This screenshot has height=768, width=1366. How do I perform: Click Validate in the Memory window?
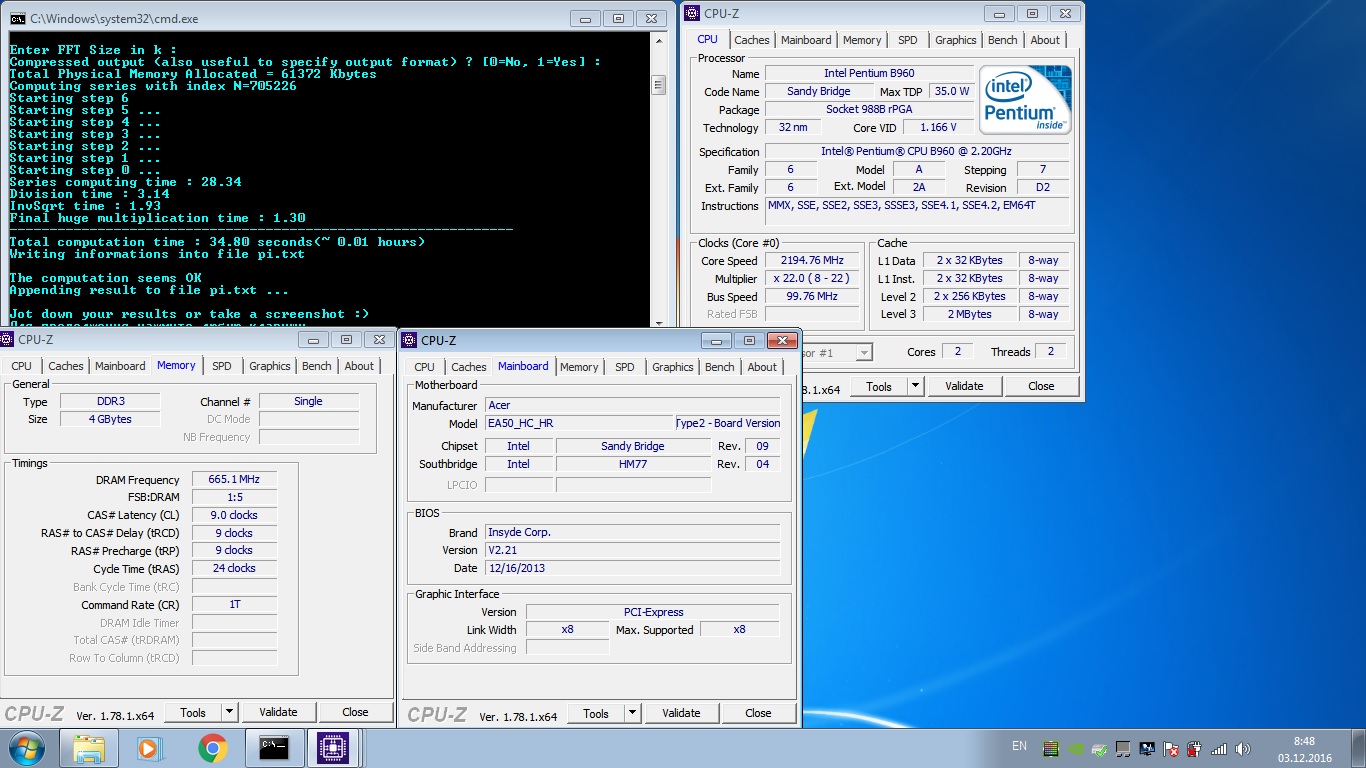point(278,712)
